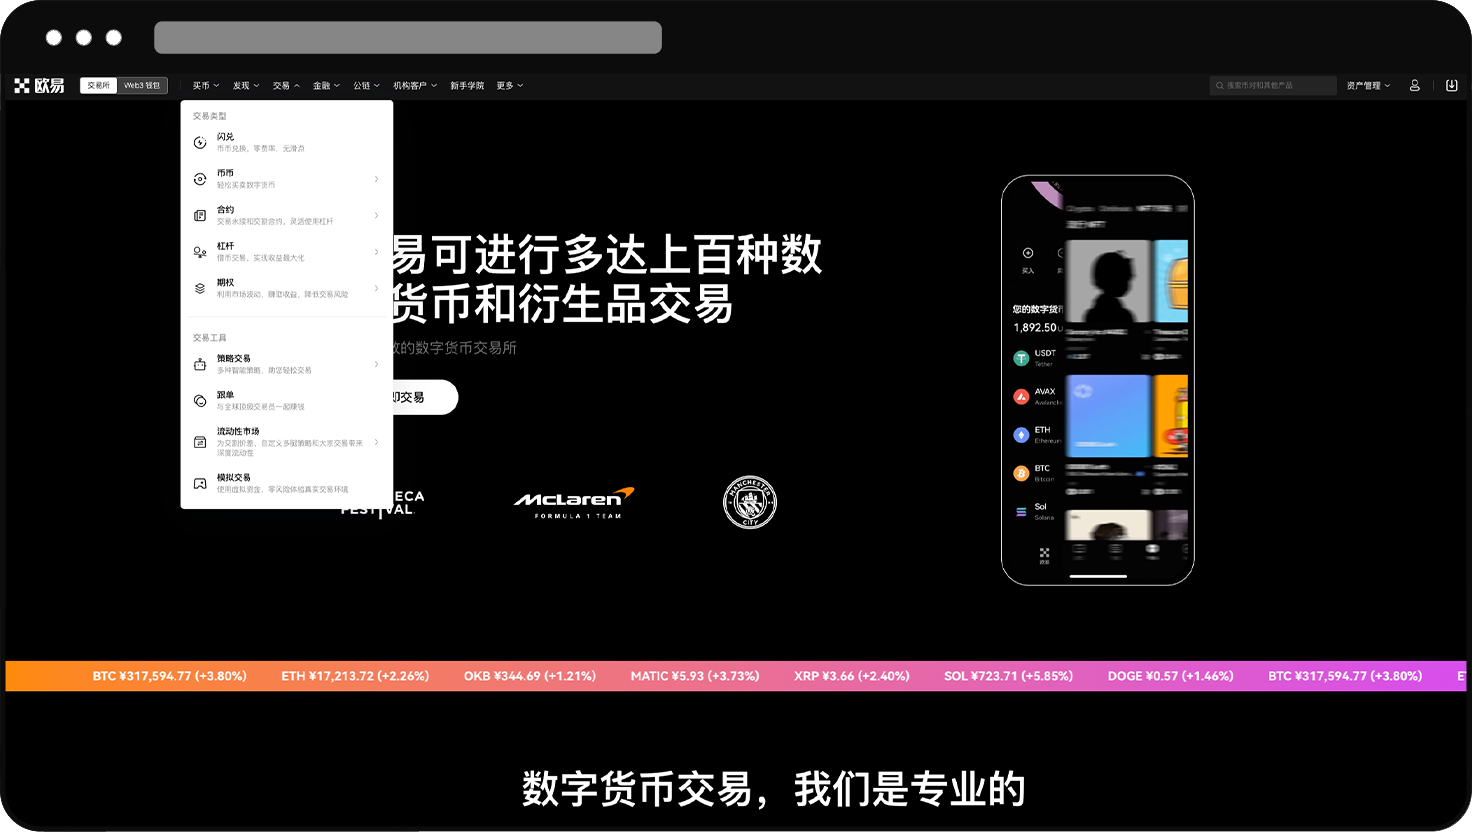Click the 合约 contracts icon in menu
This screenshot has height=832, width=1472.
pos(200,216)
